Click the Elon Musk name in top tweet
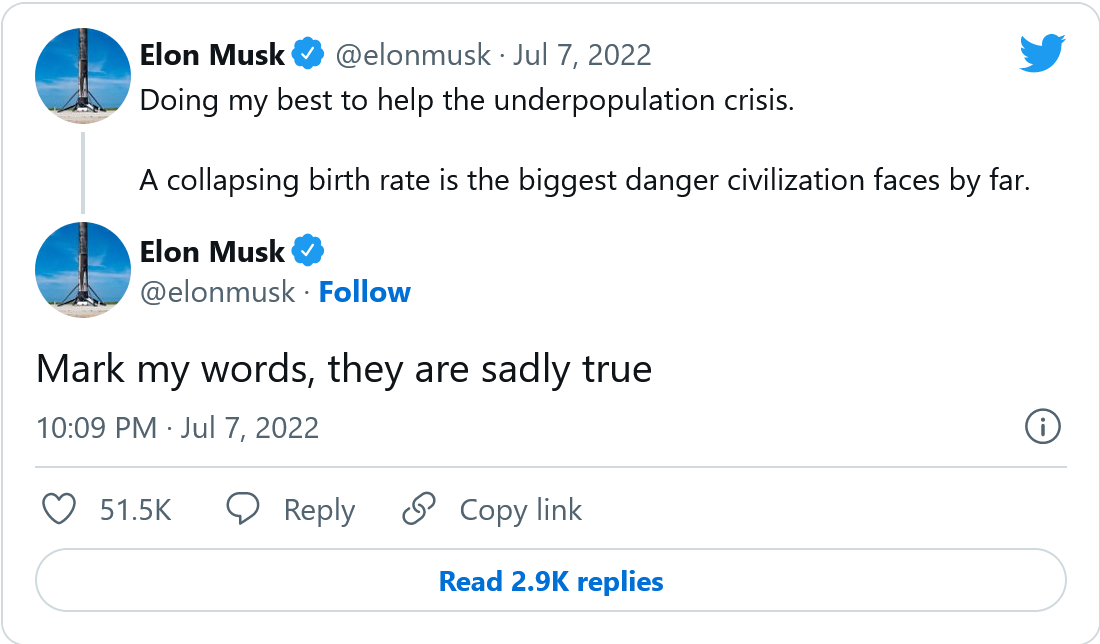The image size is (1100, 644). click(212, 54)
